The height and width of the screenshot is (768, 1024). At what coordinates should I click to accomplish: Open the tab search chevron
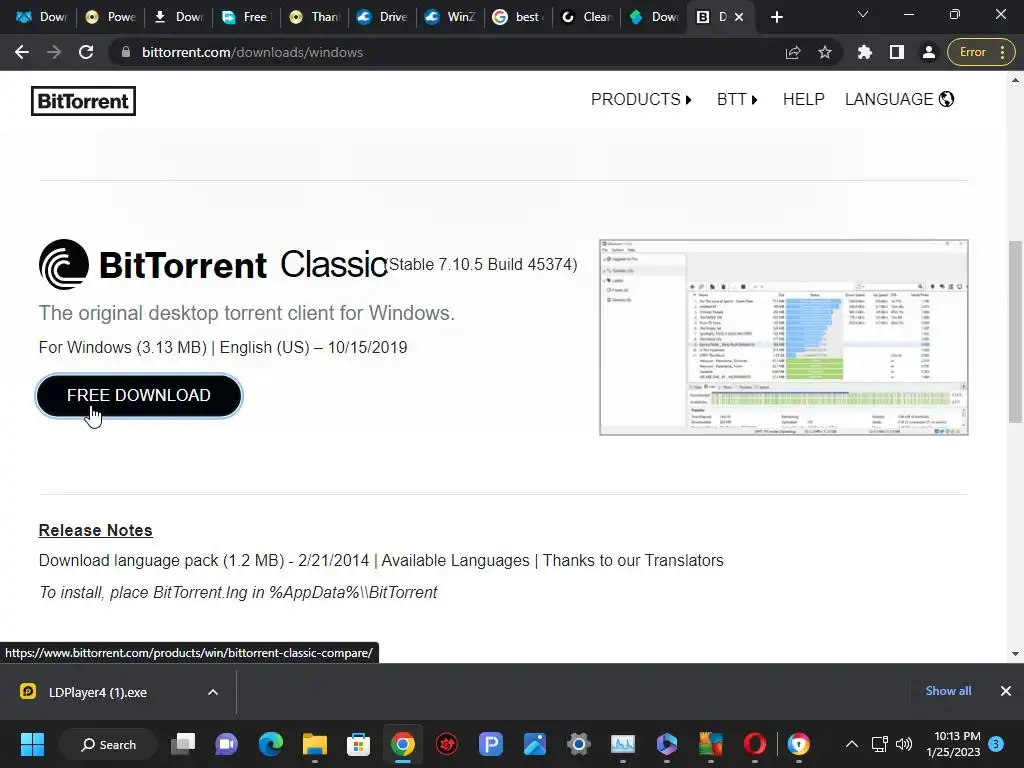coord(863,14)
